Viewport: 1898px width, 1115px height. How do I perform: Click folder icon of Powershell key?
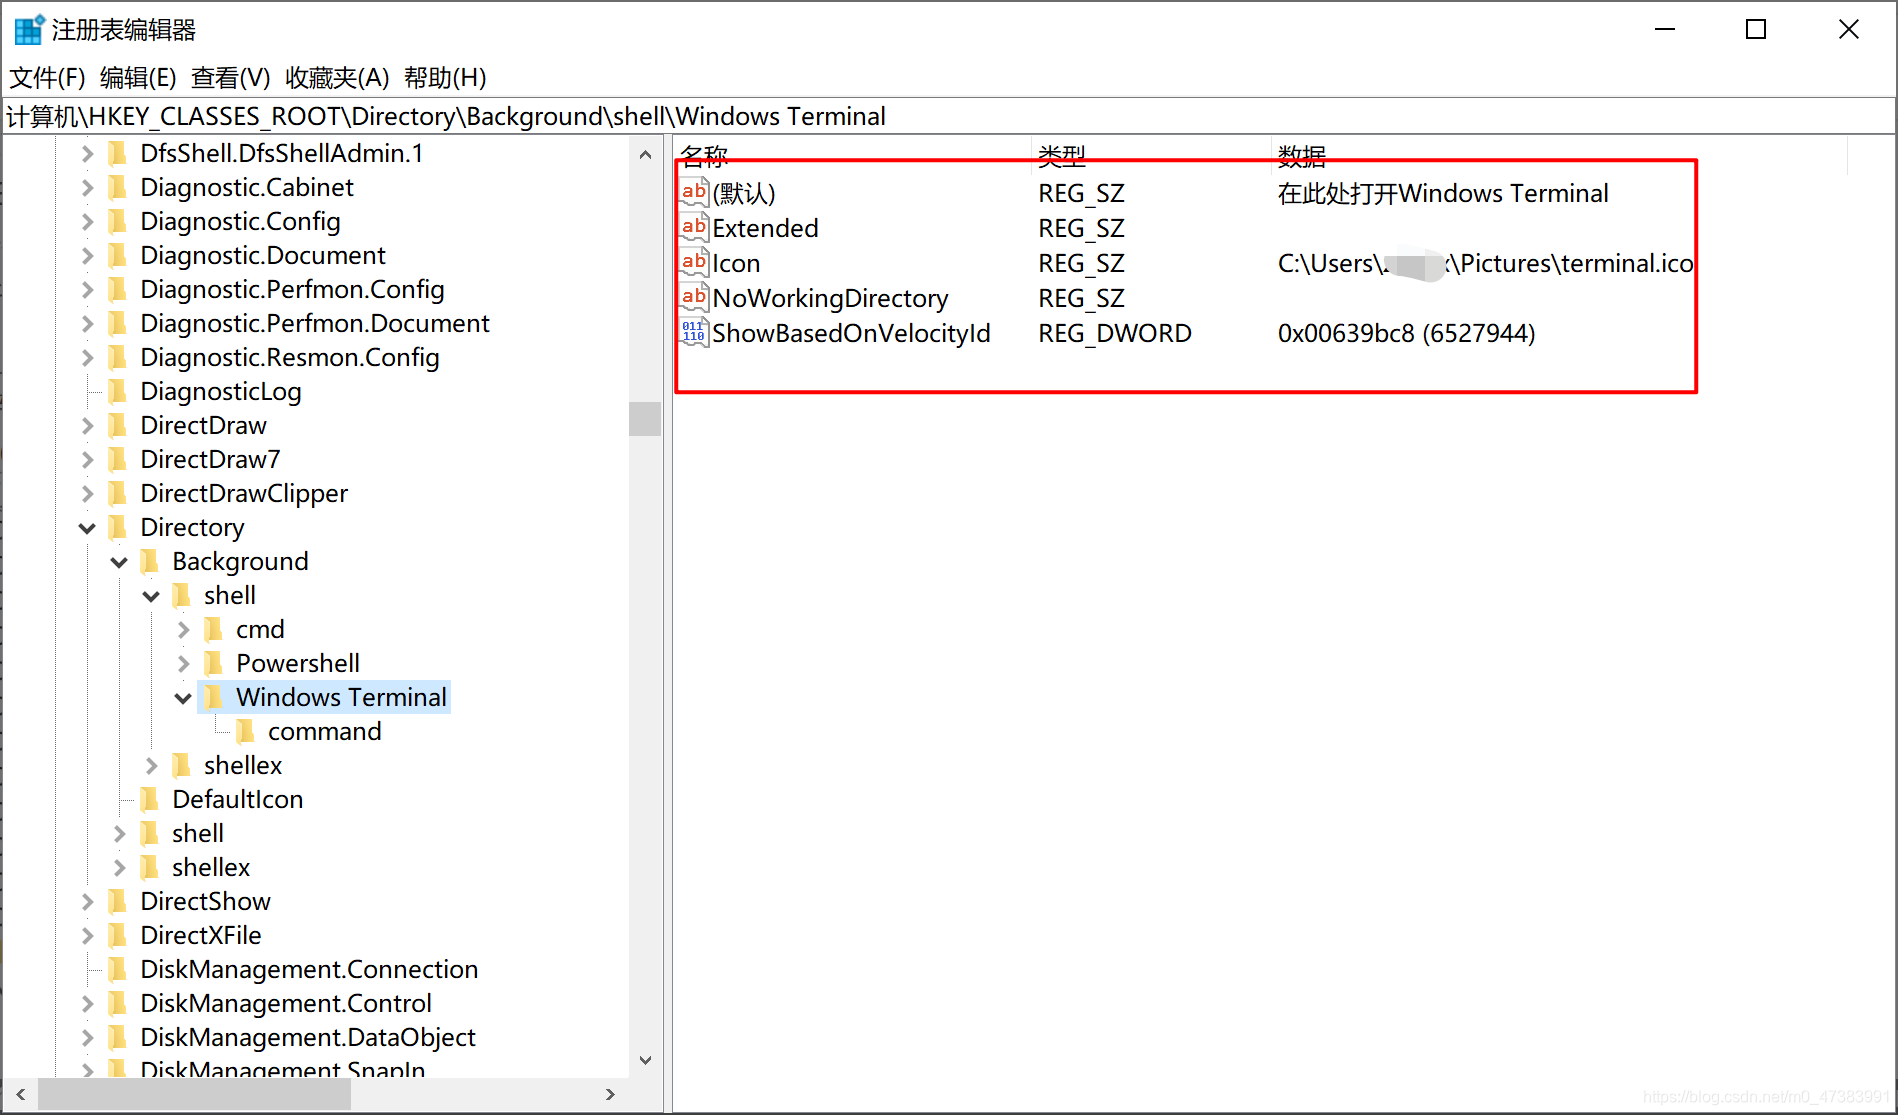click(214, 663)
